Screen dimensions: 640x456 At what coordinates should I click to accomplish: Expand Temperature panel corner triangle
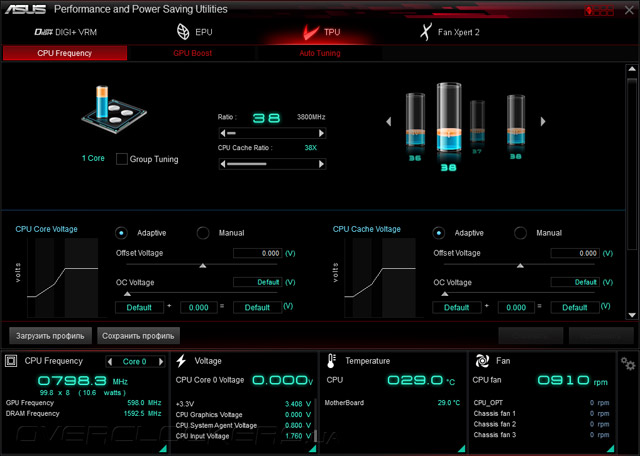coord(462,449)
